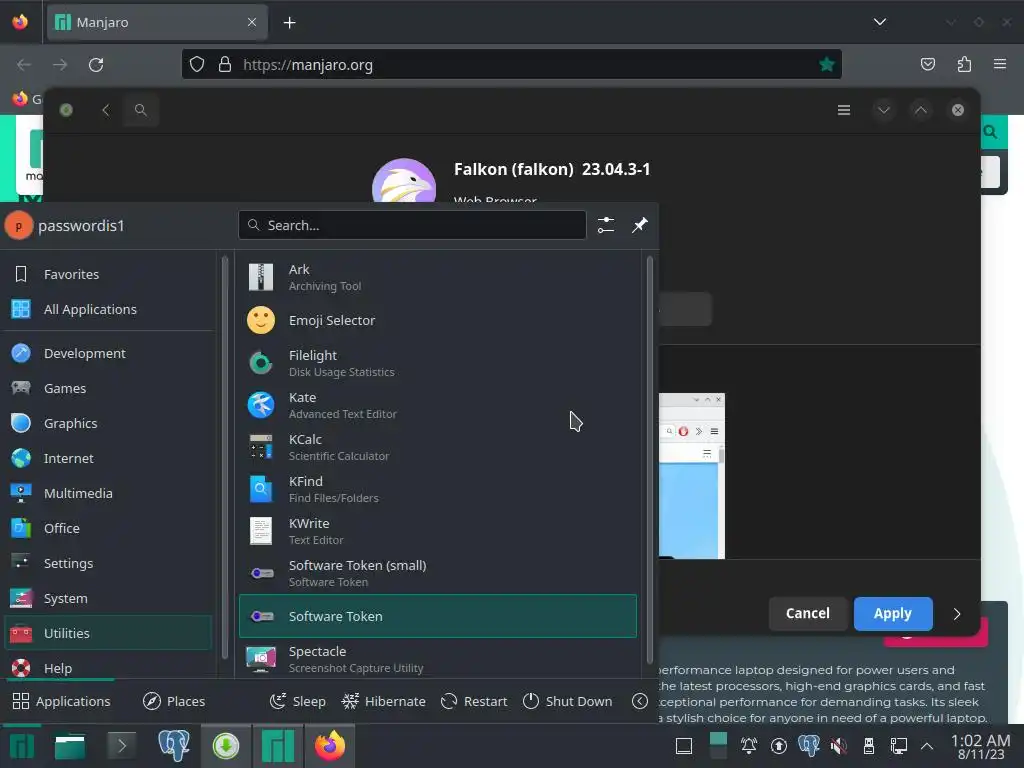Open KWrite text editor
Screen dimensions: 1024x768
click(x=438, y=531)
